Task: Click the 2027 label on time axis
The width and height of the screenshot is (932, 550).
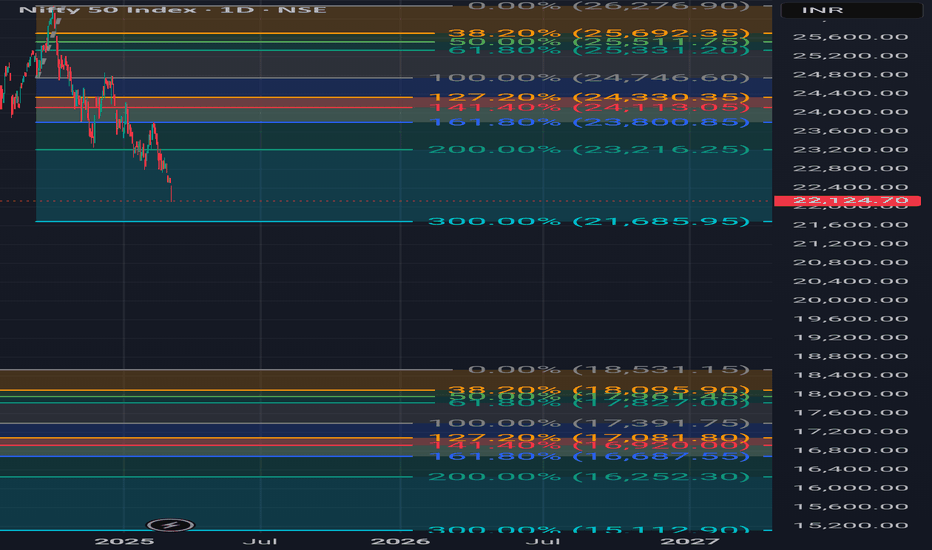Action: 690,541
